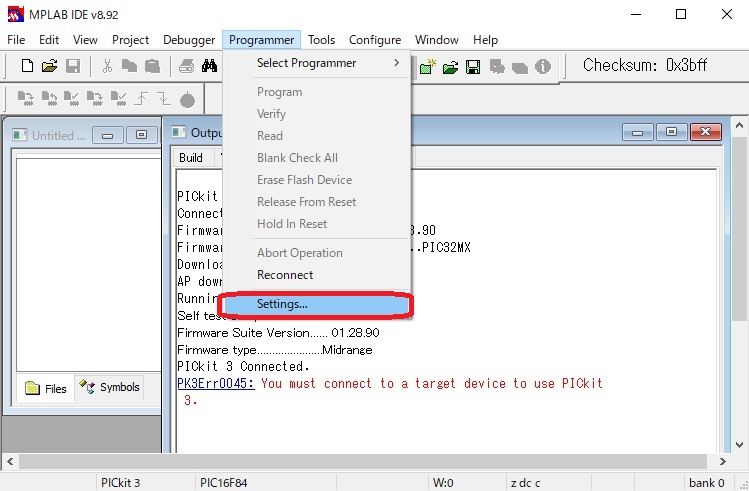Image resolution: width=749 pixels, height=491 pixels.
Task: Click the vertical scrollbar up arrow
Action: [x=739, y=125]
